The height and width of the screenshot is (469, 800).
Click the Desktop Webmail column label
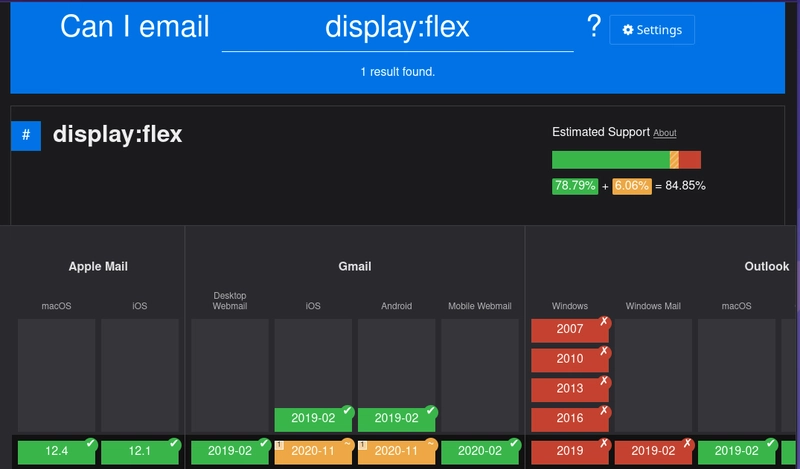click(230, 301)
